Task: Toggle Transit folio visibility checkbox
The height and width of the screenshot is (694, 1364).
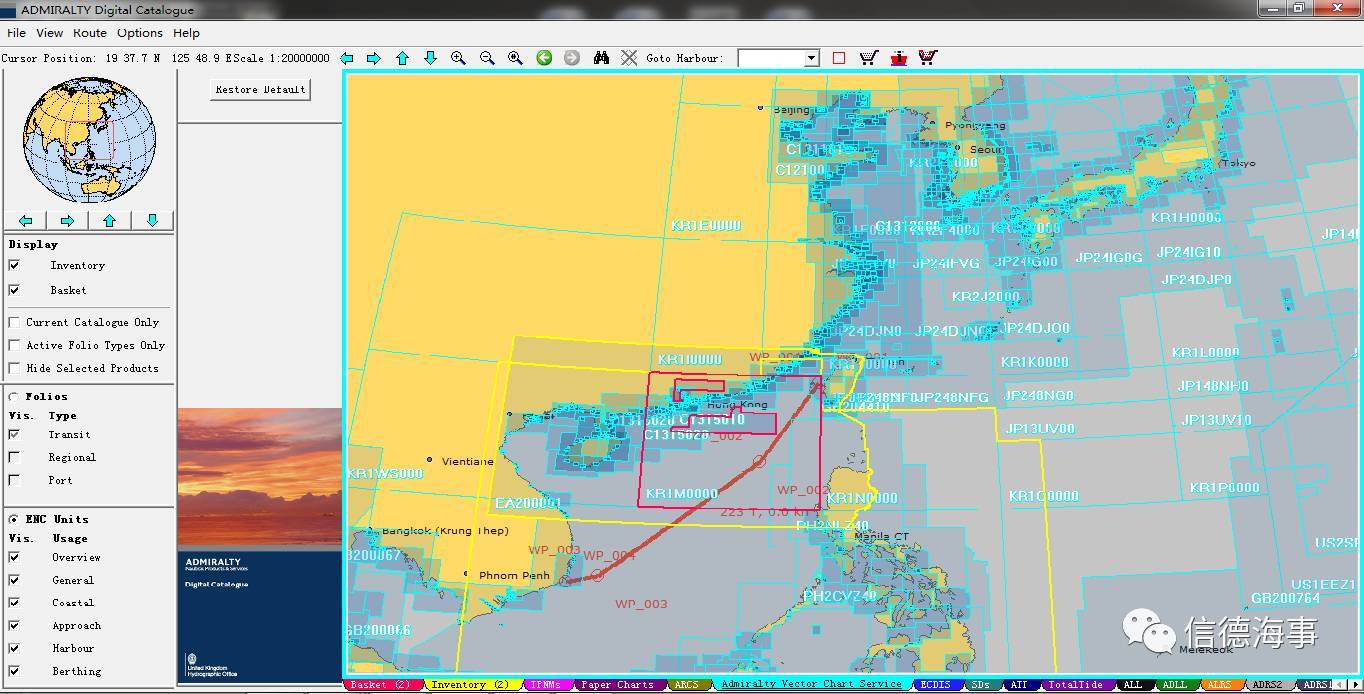Action: 14,434
